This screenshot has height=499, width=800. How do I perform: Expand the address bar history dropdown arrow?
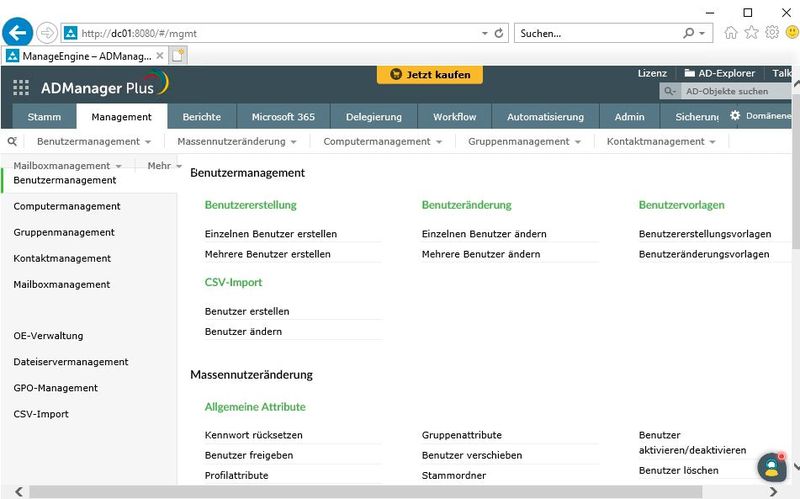coord(485,33)
